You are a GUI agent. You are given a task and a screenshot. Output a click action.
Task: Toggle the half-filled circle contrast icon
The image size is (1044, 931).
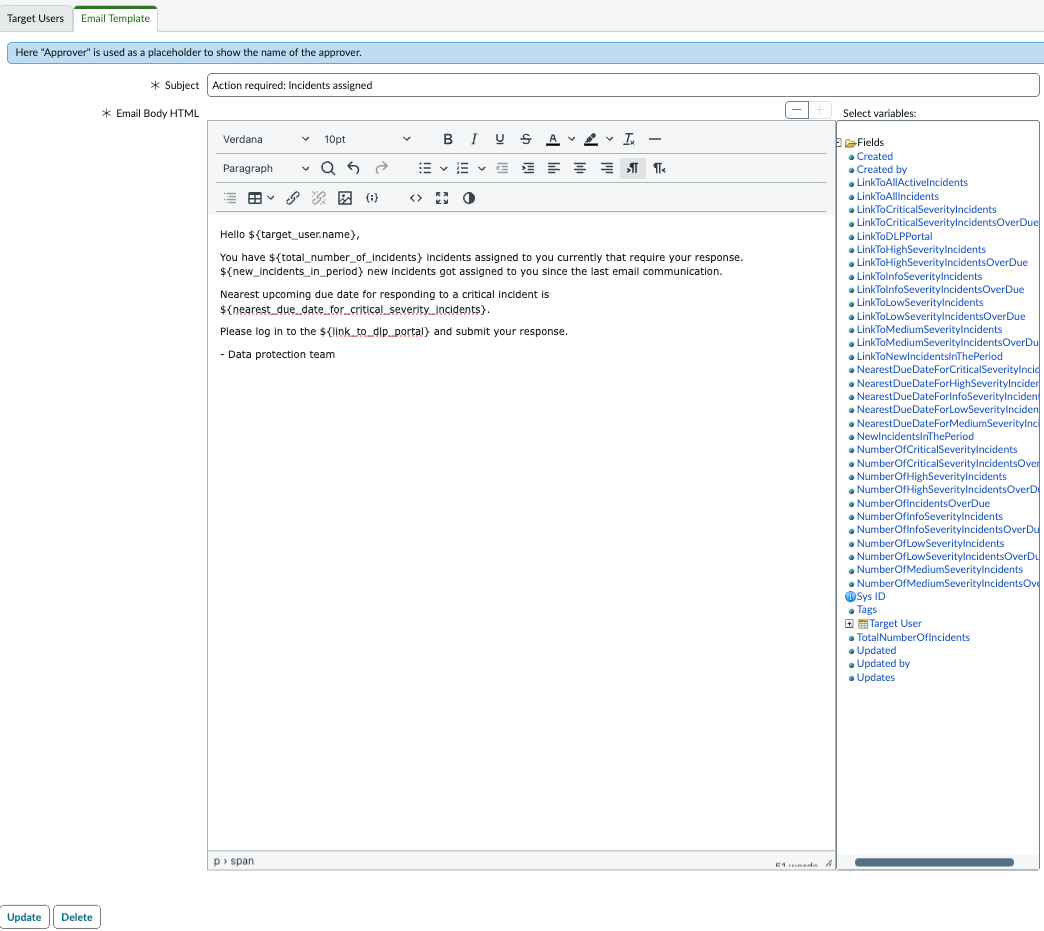pos(469,198)
